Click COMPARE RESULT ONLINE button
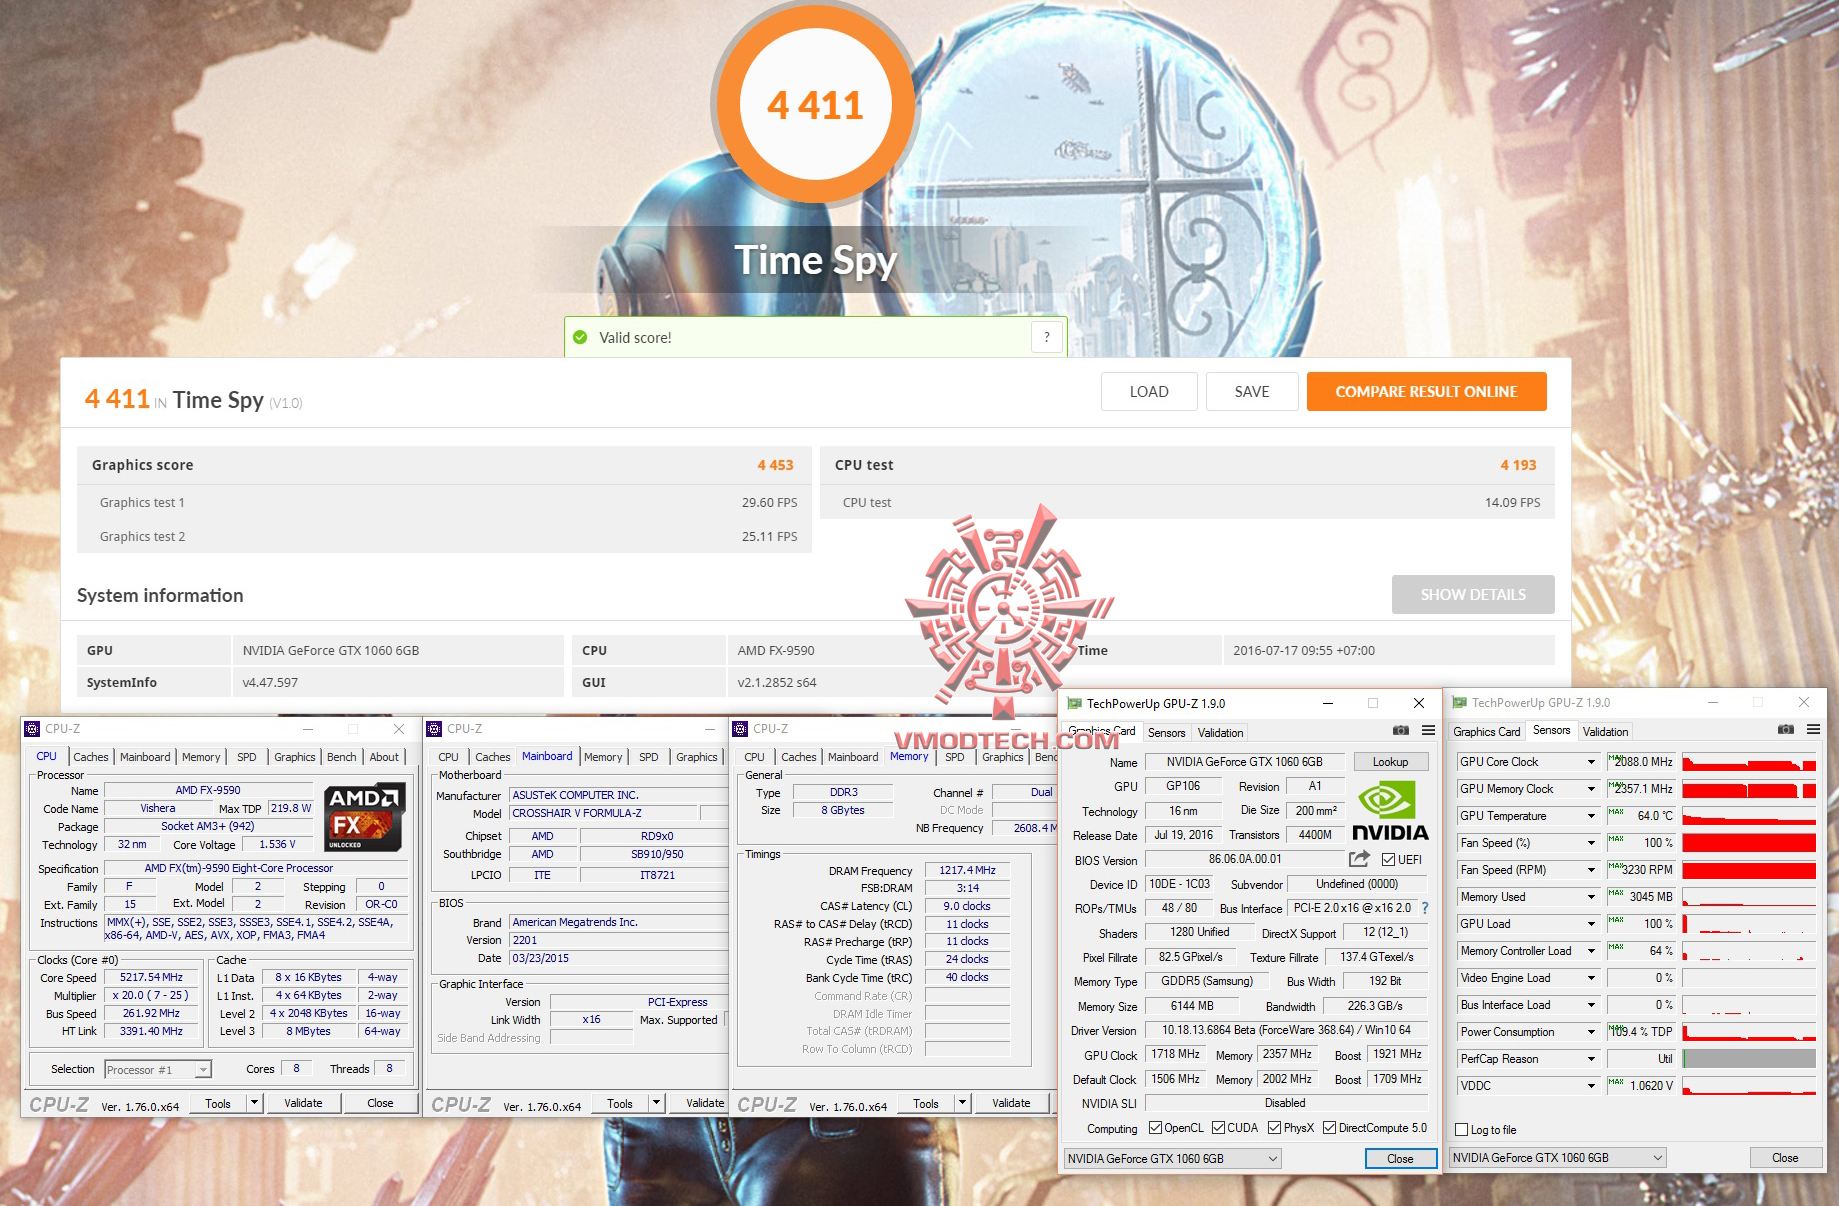This screenshot has width=1839, height=1206. point(1427,392)
